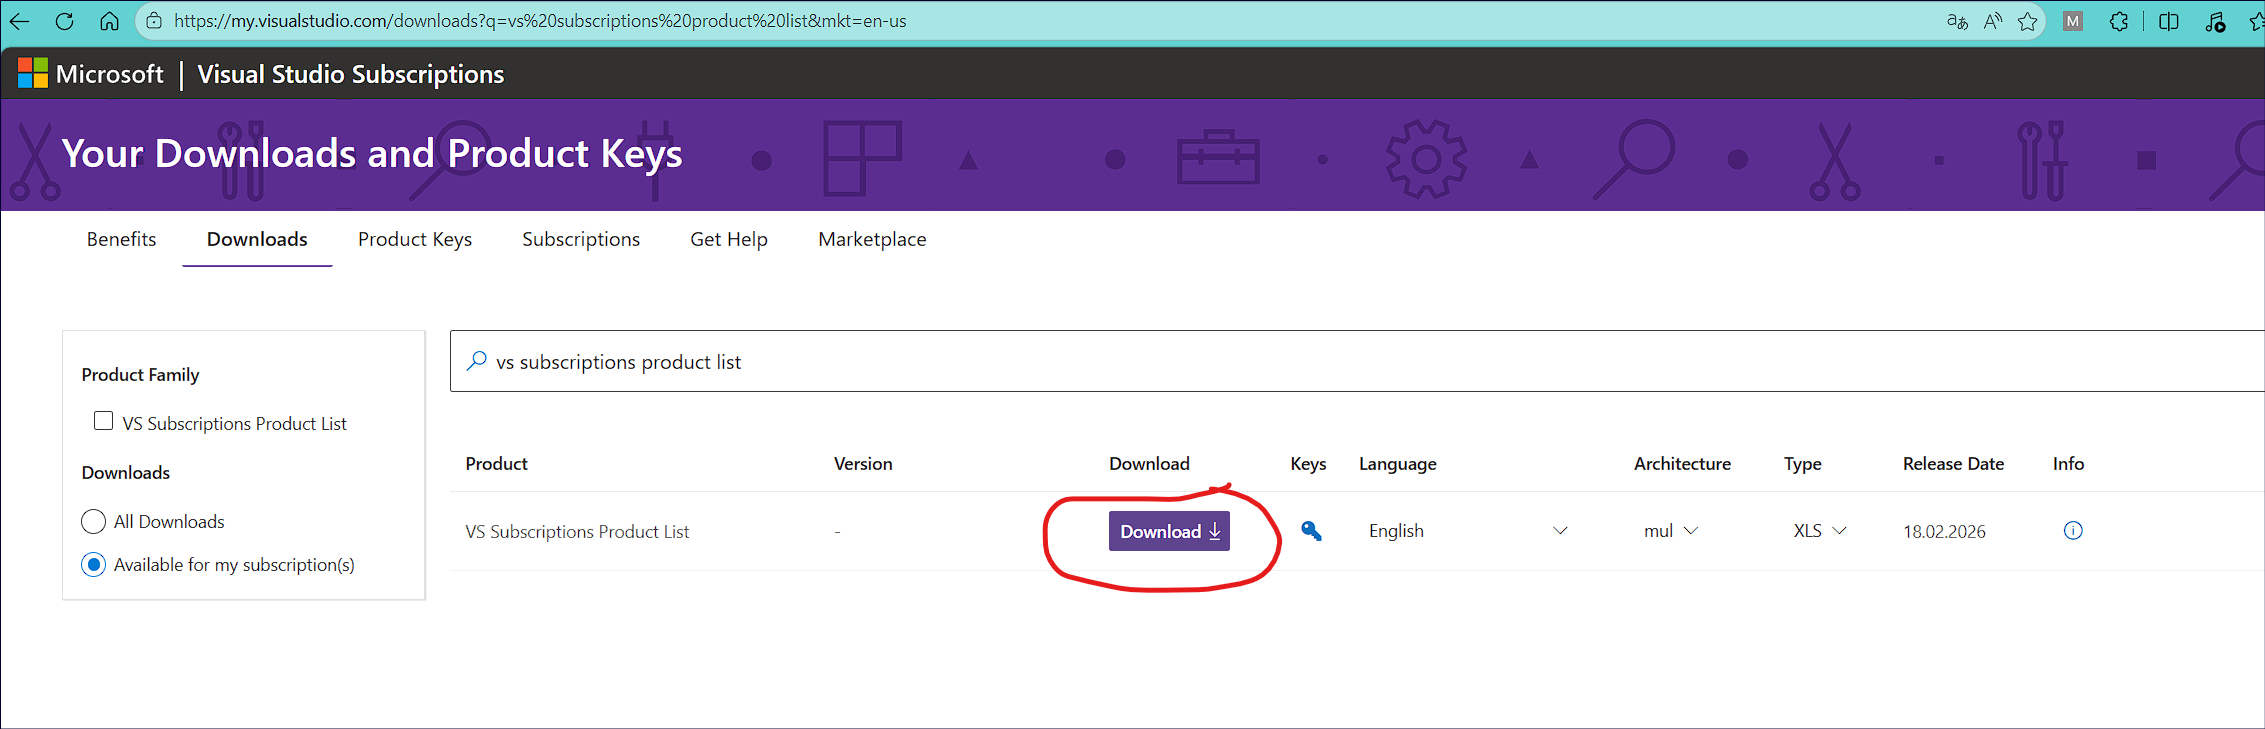Click the Your Downloads and Product Keys title

[x=372, y=154]
